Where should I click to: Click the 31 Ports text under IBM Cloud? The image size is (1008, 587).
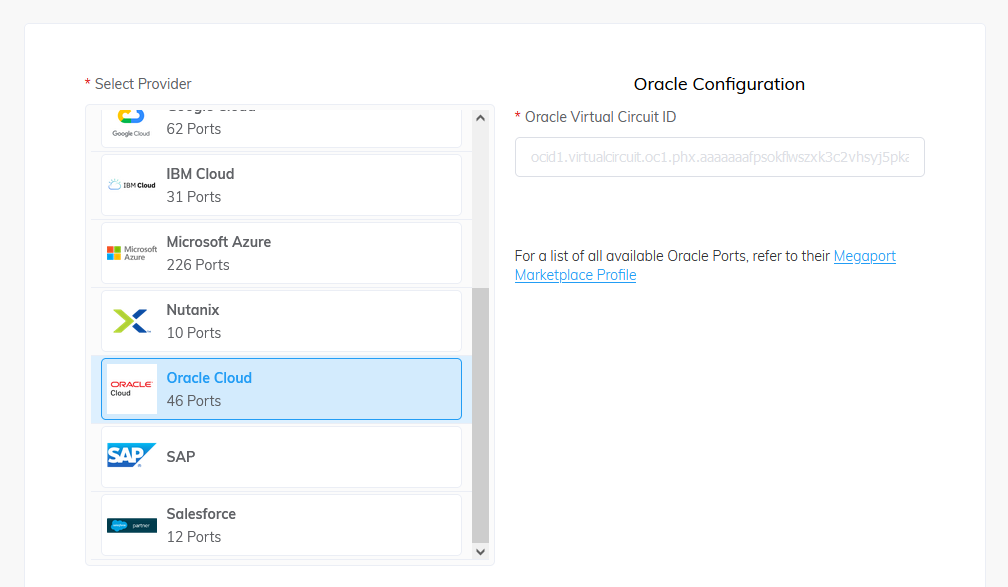[x=194, y=197]
